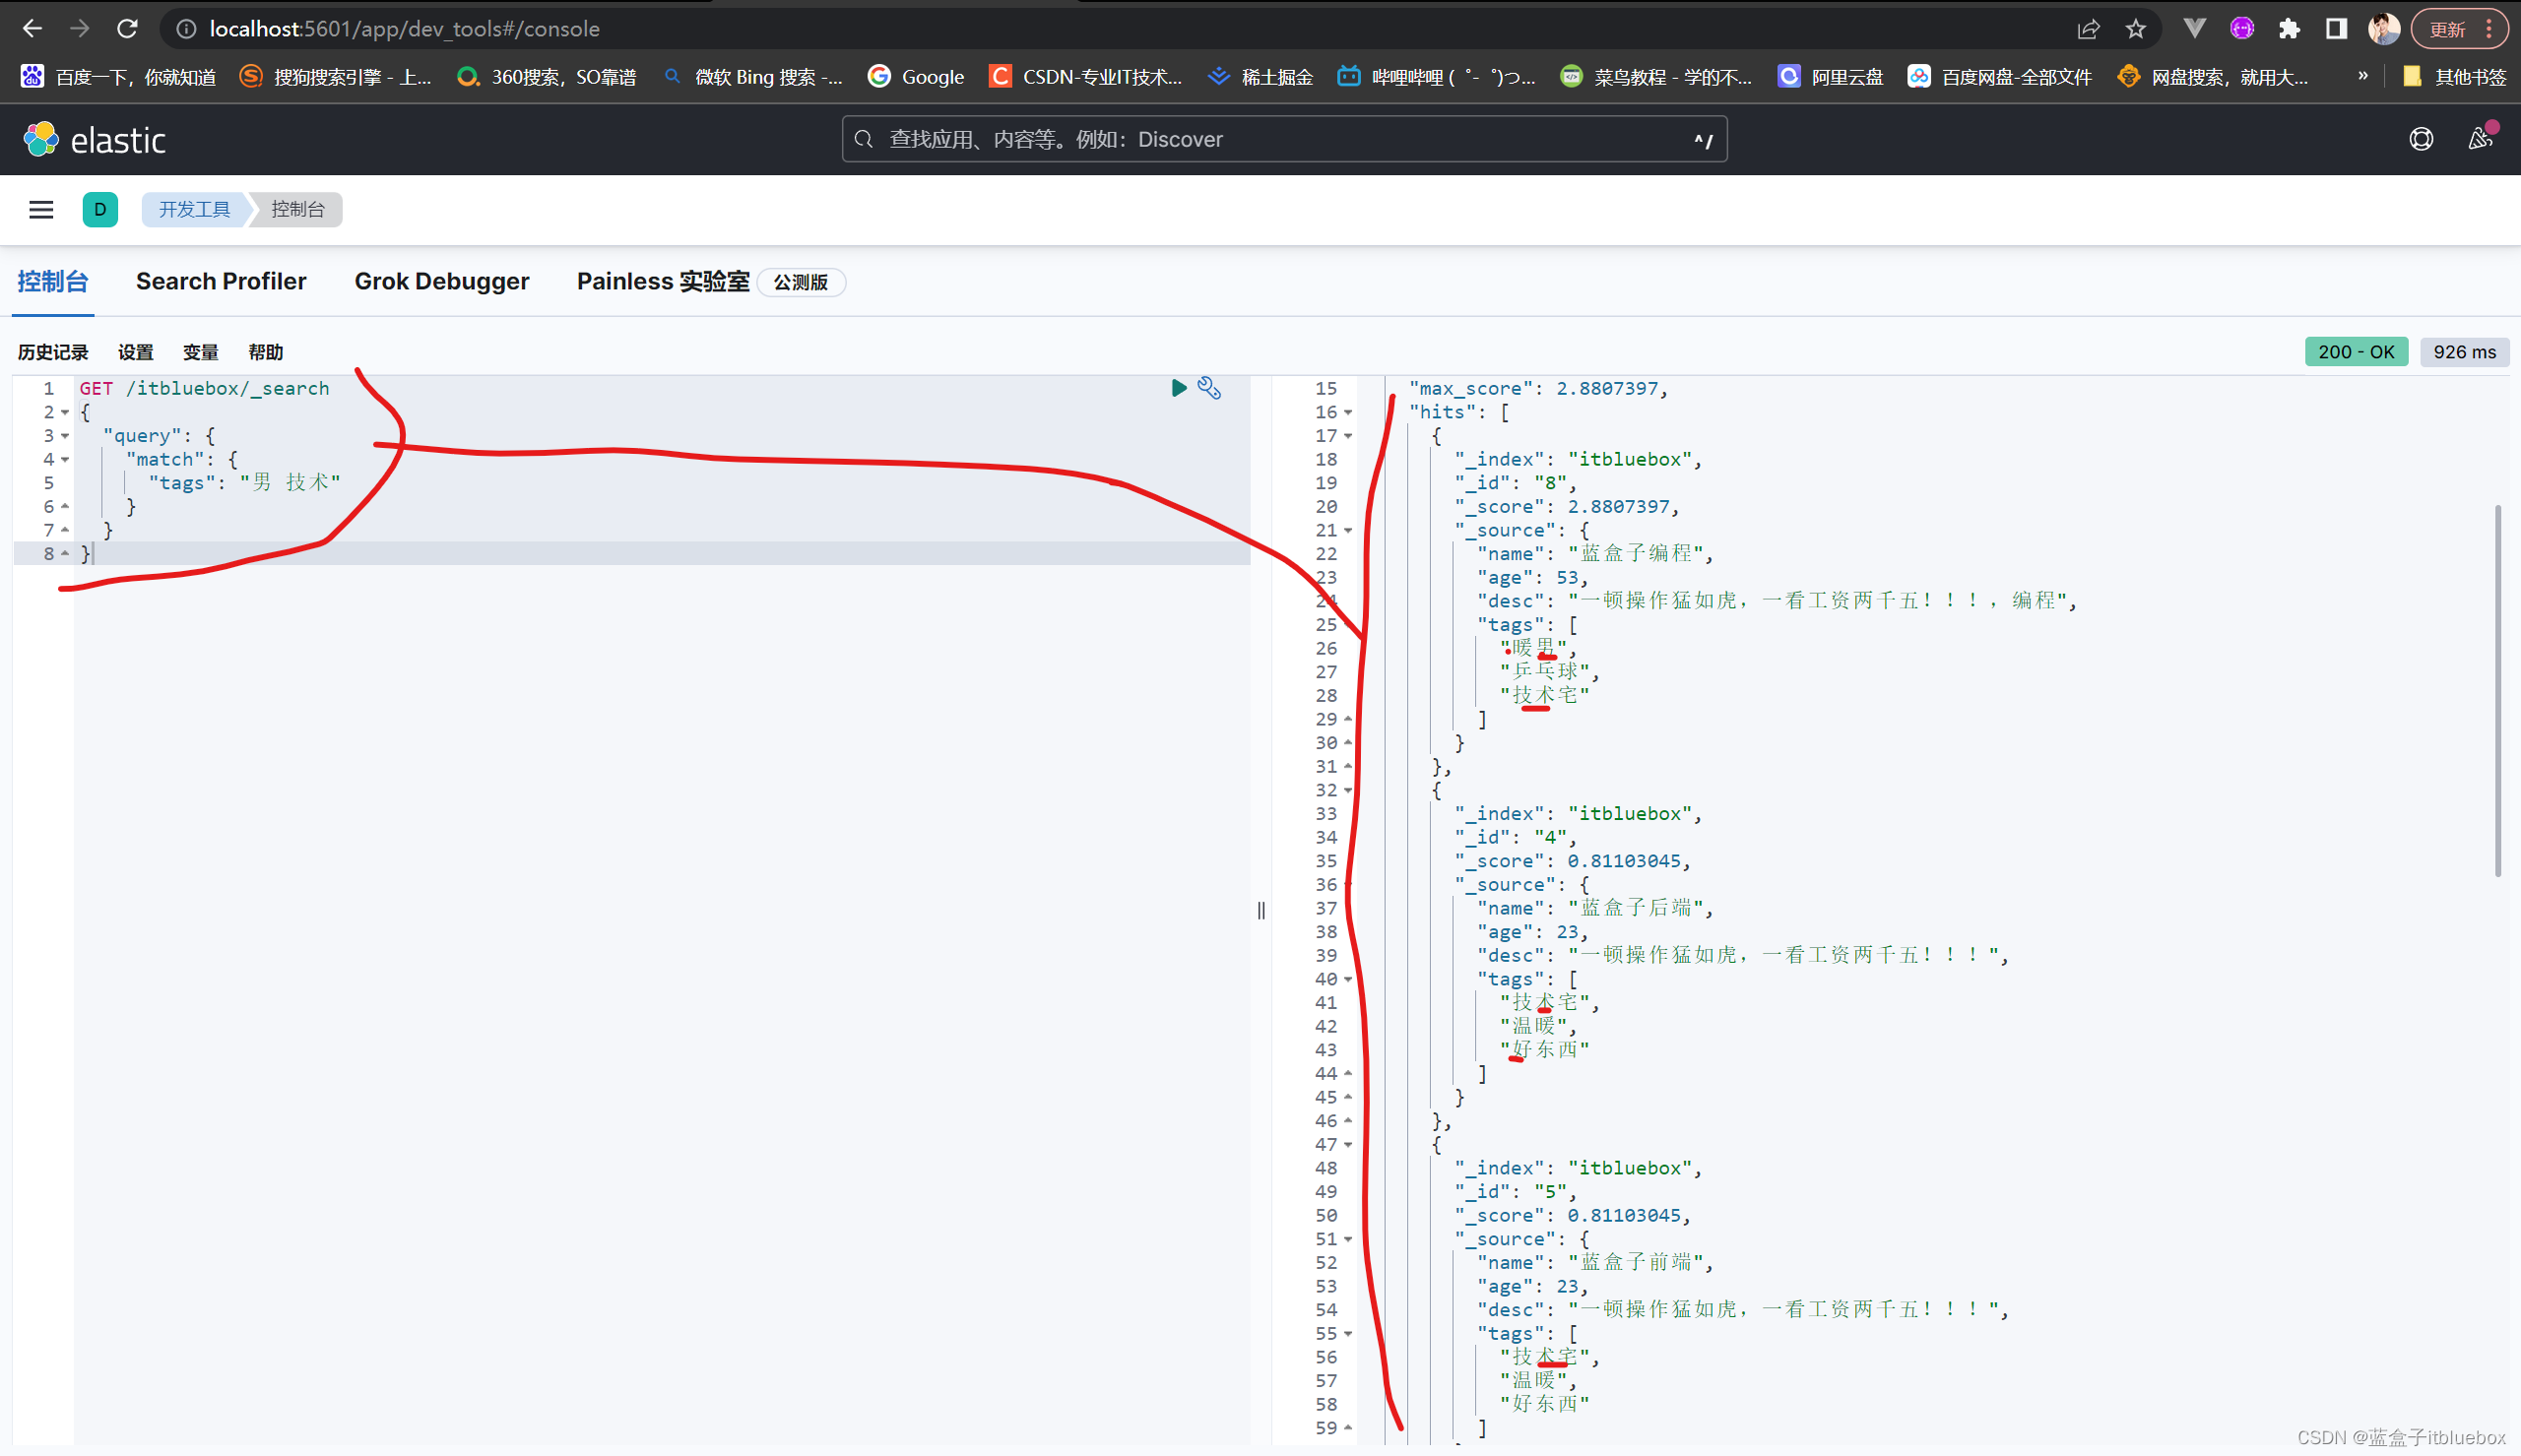This screenshot has height=1456, width=2521.
Task: Select the Grok Debugger tab
Action: 442,281
